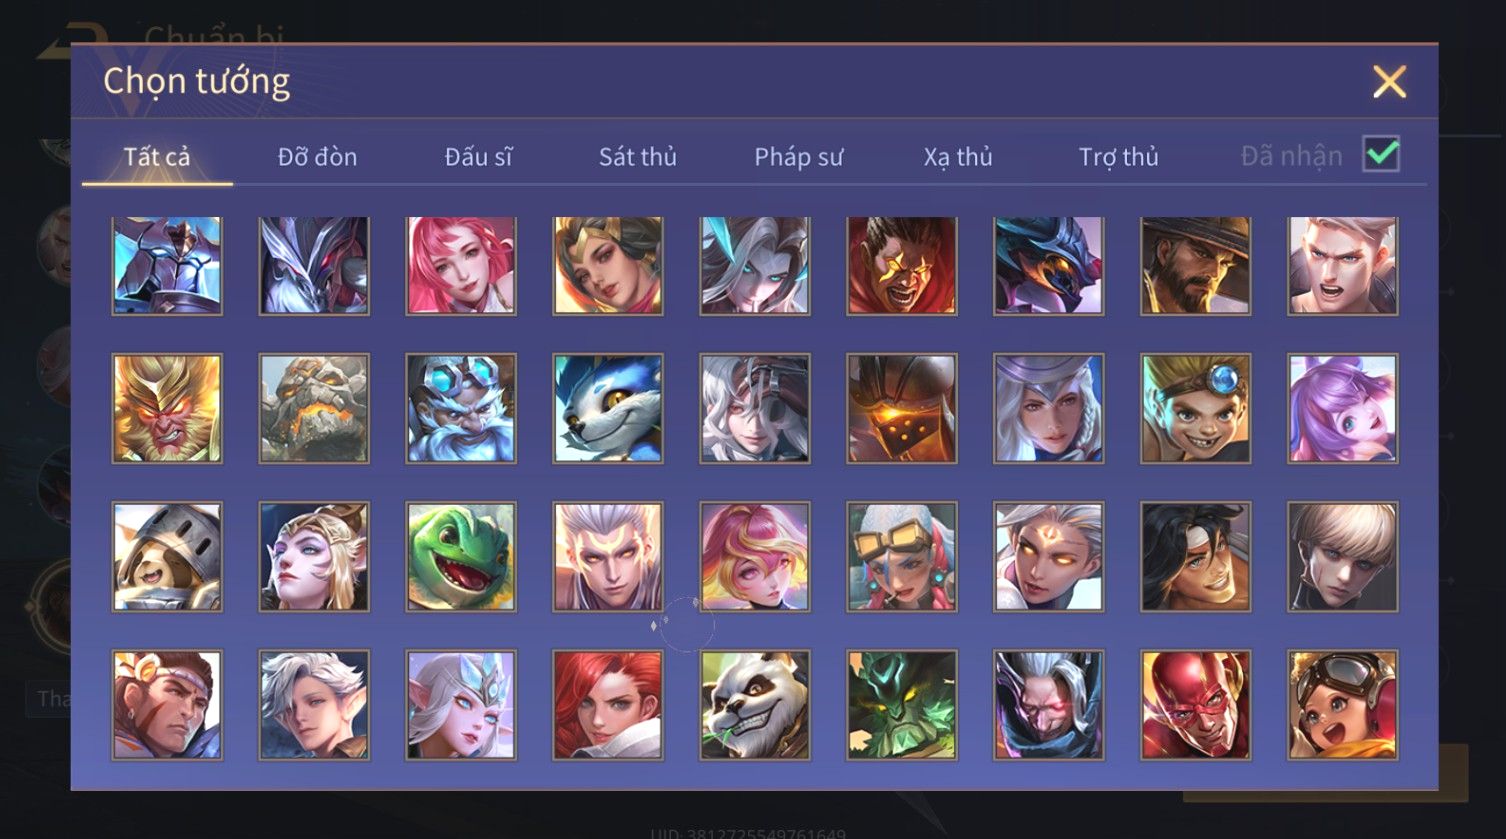Screen dimensions: 1506x839
Task: Filter by the Xạ thủ tab
Action: [958, 157]
